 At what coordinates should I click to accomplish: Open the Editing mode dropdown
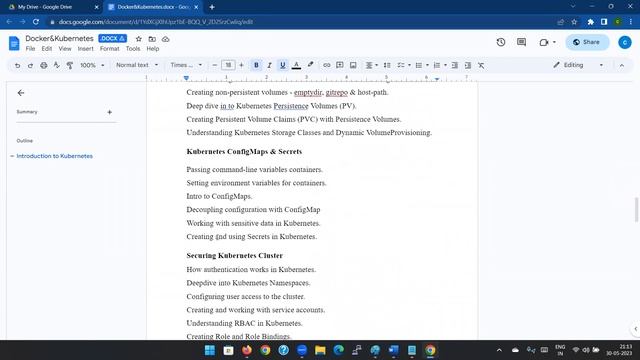click(x=578, y=65)
